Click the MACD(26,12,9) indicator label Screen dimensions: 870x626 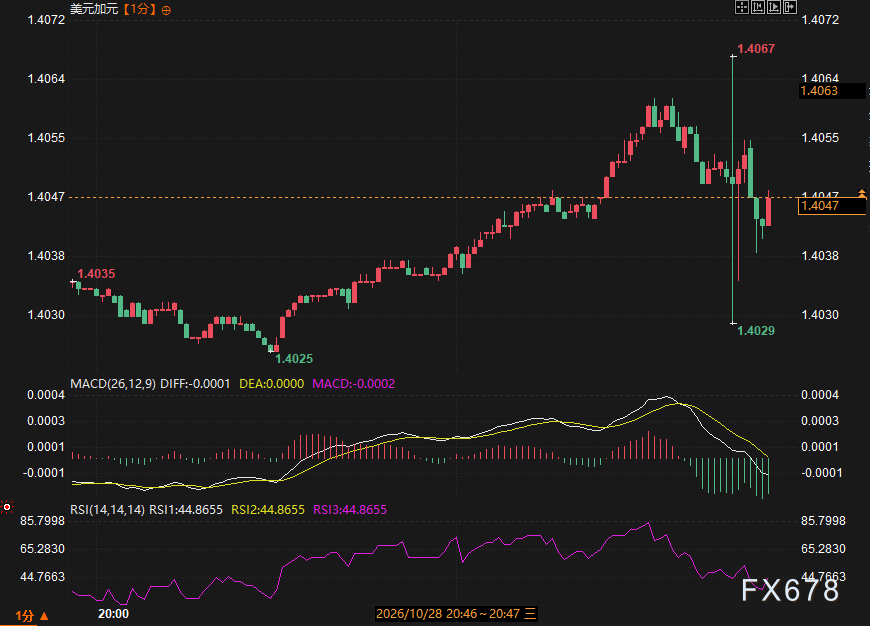pos(113,383)
